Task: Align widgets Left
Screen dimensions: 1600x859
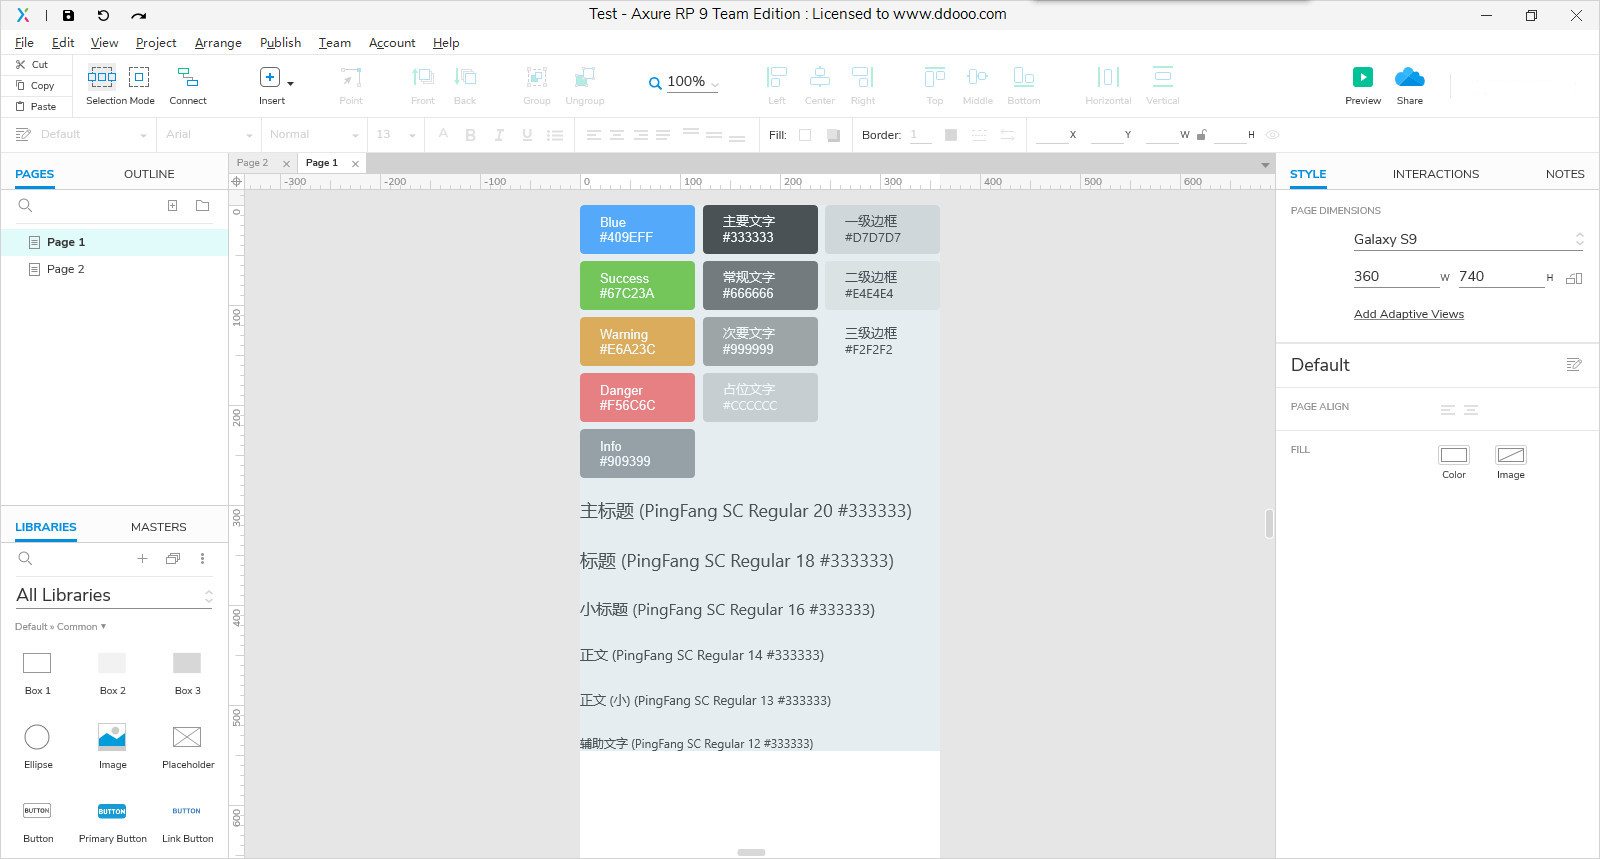Action: coord(777,85)
